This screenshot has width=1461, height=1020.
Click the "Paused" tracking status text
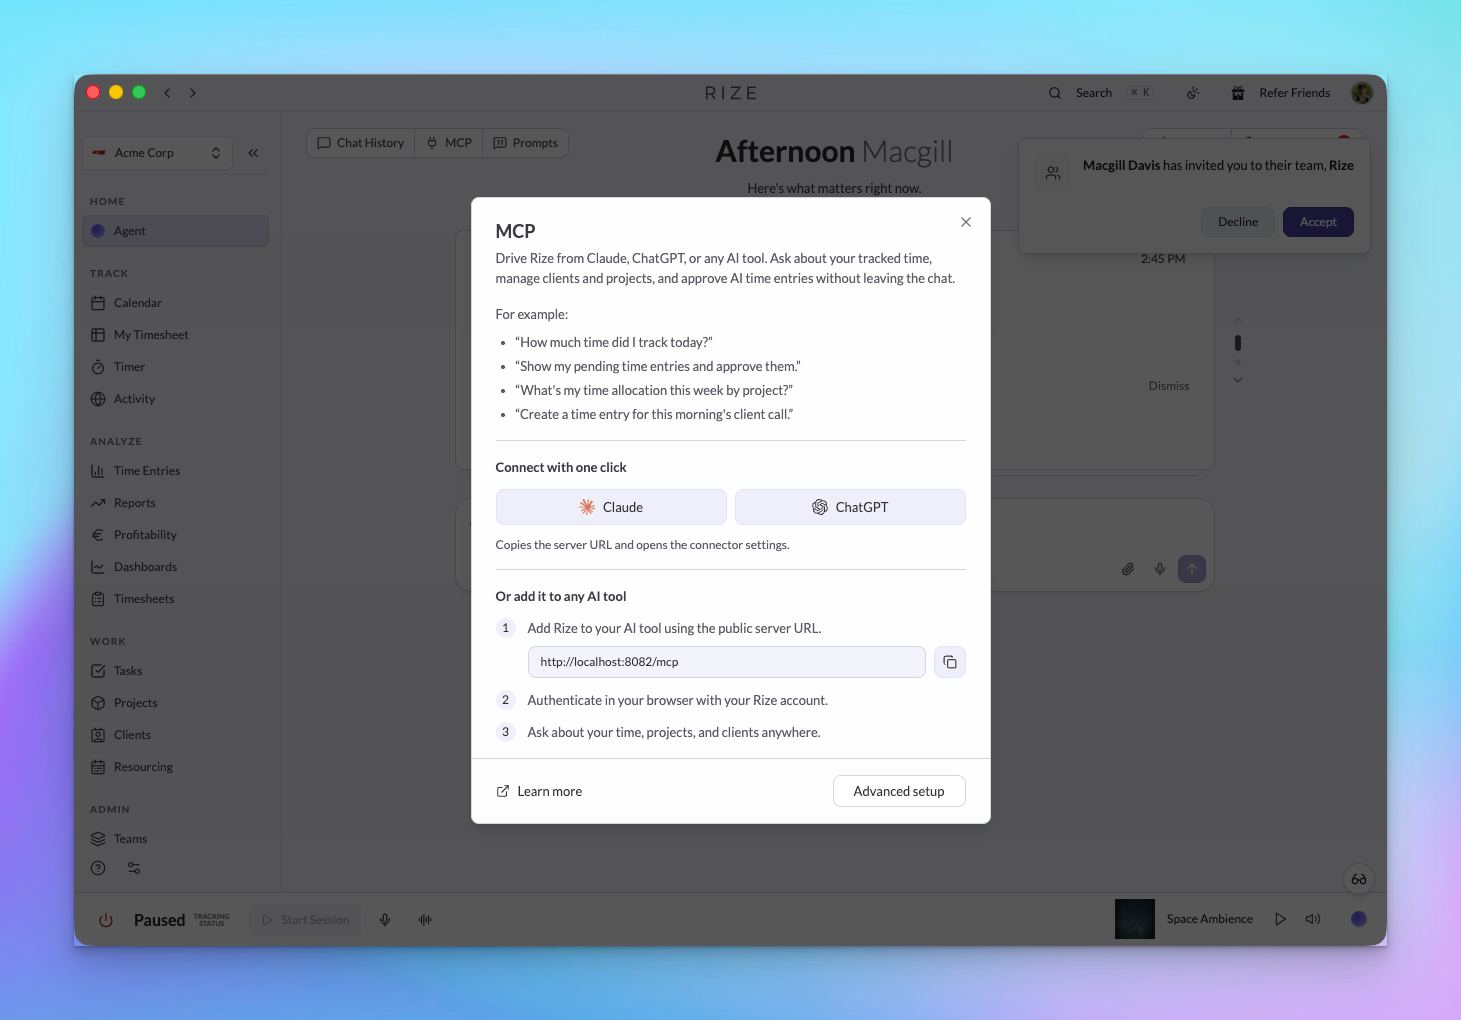160,920
